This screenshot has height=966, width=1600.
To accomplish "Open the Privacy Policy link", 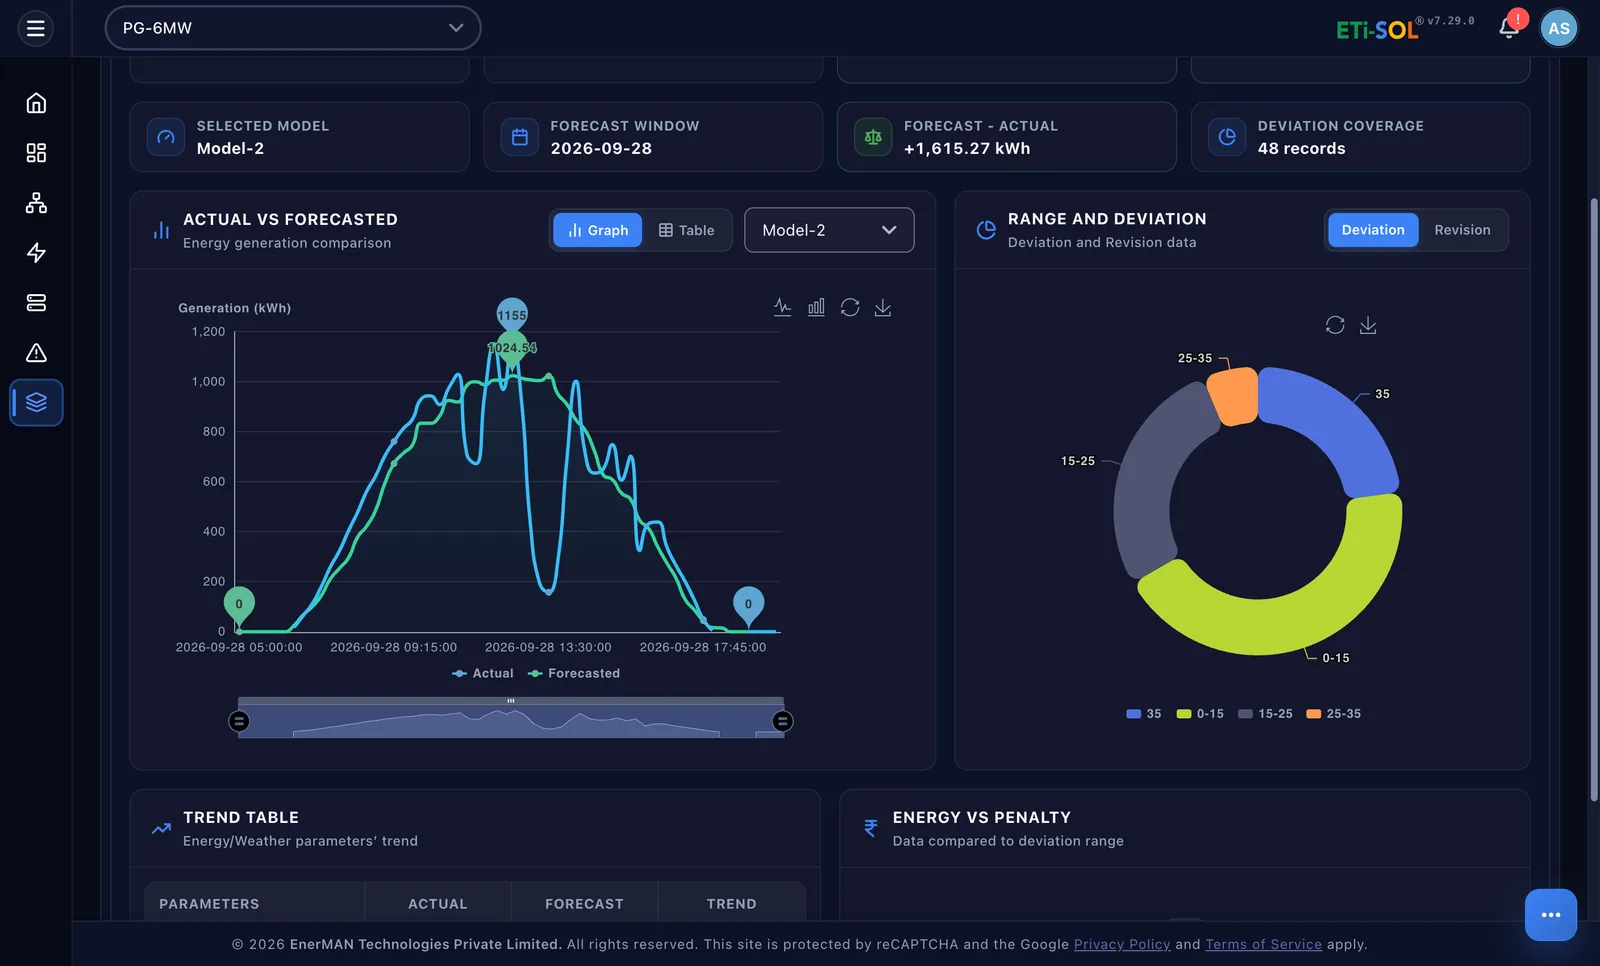I will (1122, 944).
